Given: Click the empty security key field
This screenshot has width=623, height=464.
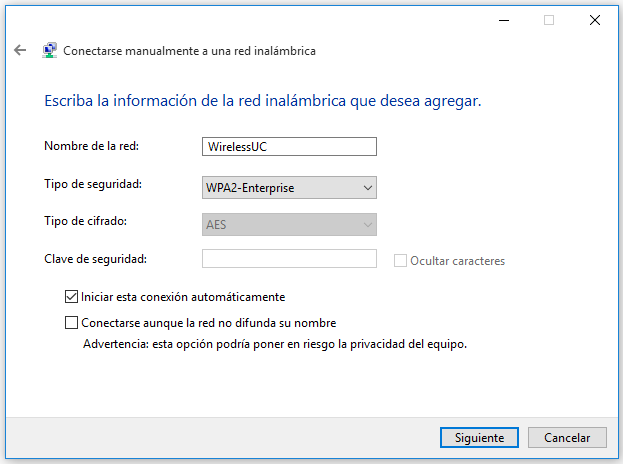Looking at the screenshot, I should click(x=289, y=259).
